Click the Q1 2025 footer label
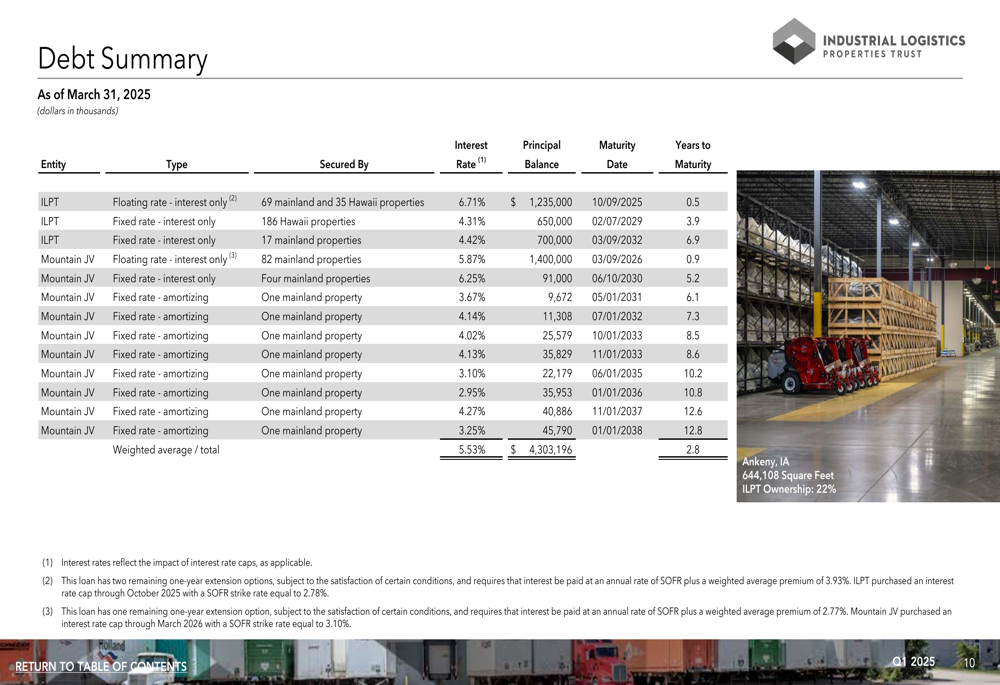The width and height of the screenshot is (1000, 685). 913,661
